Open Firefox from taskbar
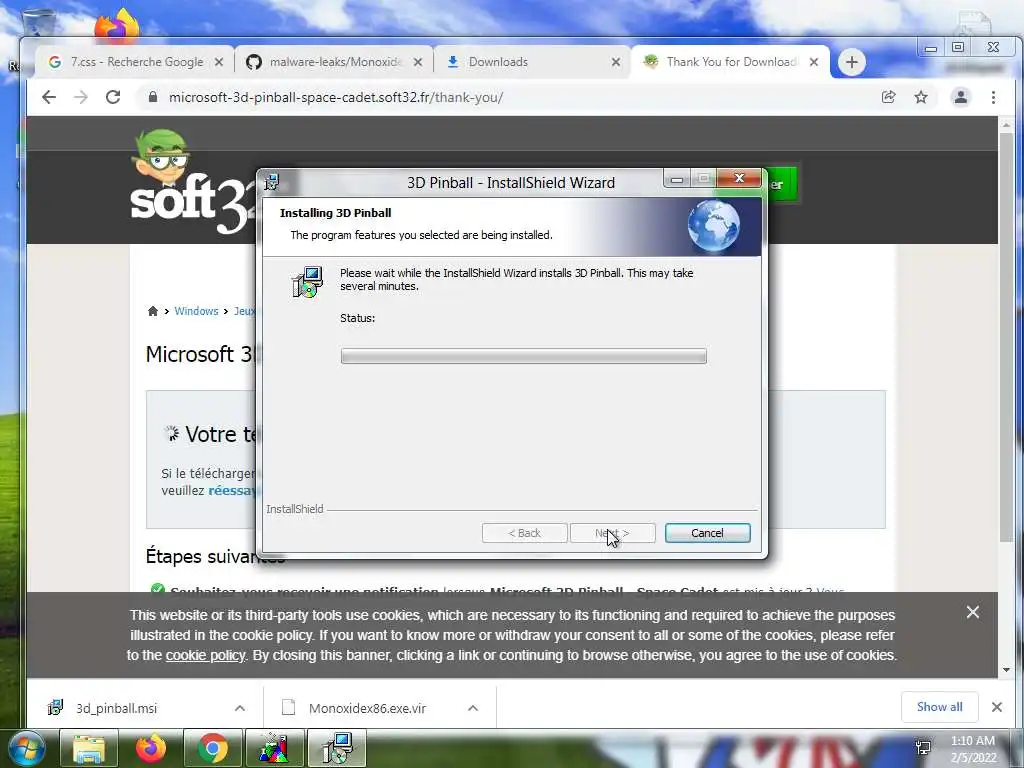The image size is (1024, 768). (150, 748)
